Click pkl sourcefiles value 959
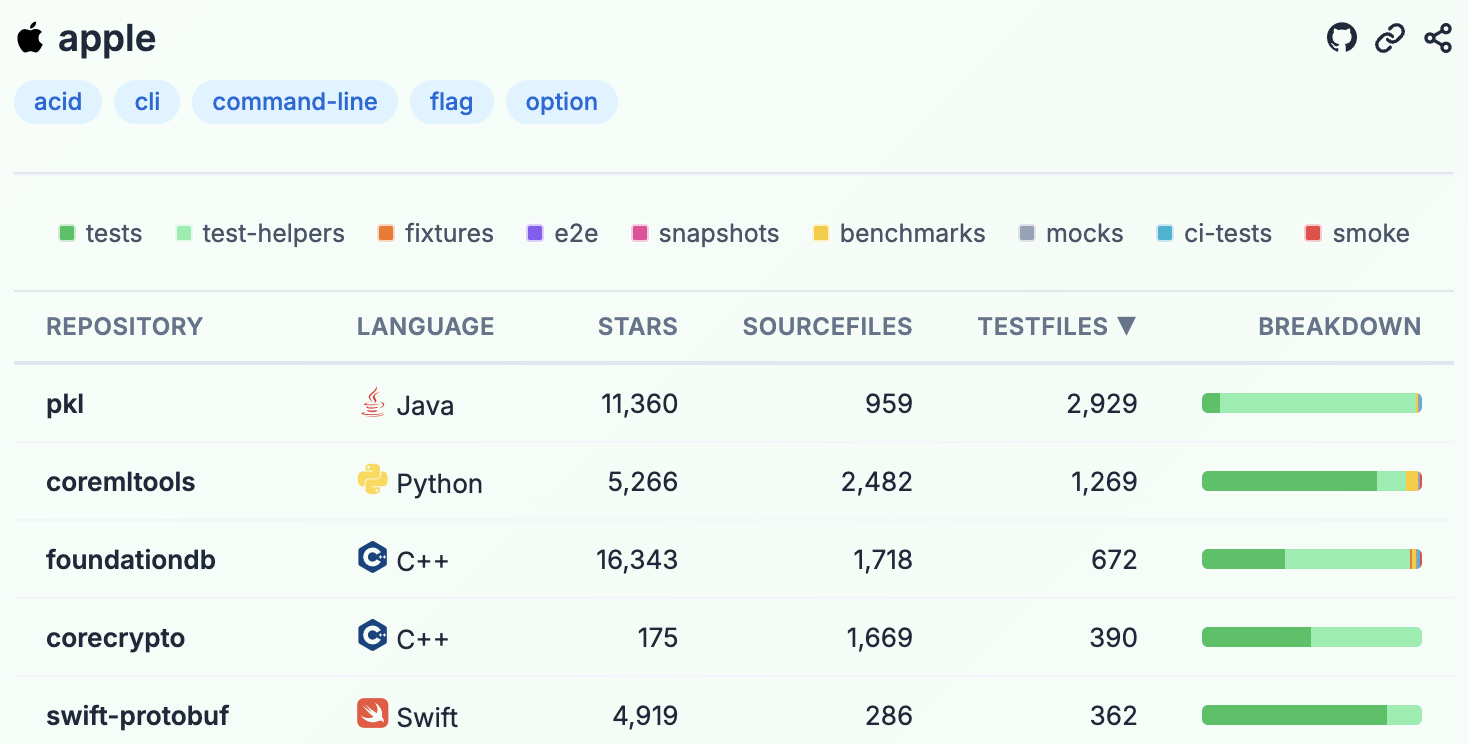1468x744 pixels. [x=890, y=404]
